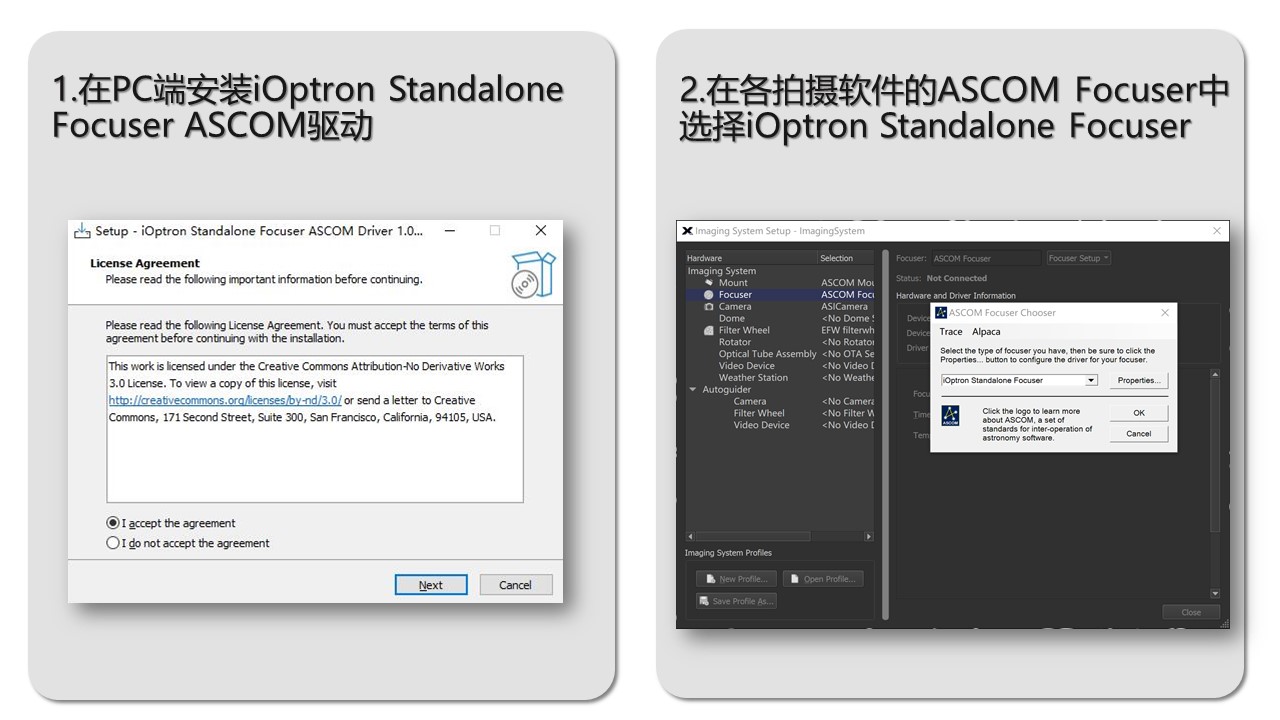Screen dimensions: 1280x720
Task: Click the license agreement text box
Action: 315,429
